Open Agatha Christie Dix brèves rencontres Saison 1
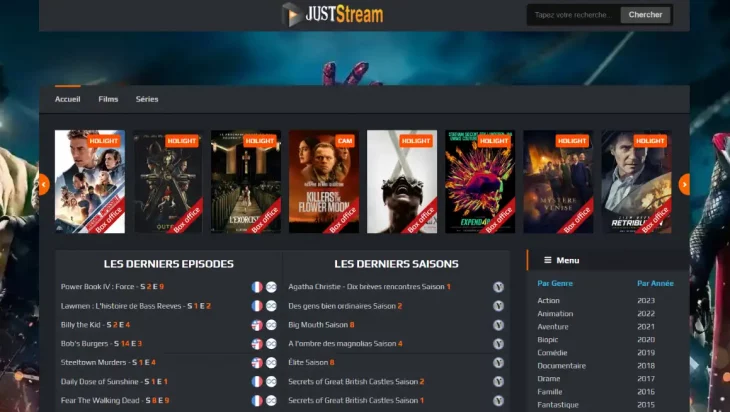 click(369, 287)
